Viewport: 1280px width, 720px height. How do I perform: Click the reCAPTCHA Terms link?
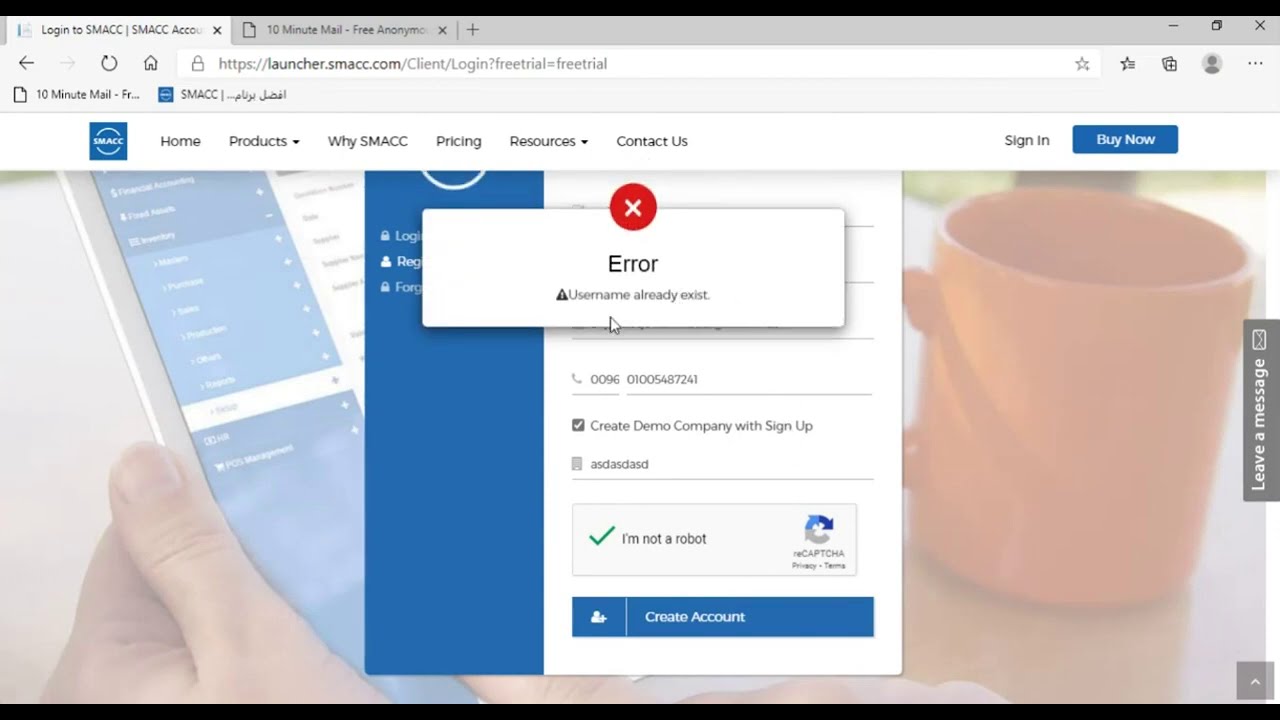(835, 566)
